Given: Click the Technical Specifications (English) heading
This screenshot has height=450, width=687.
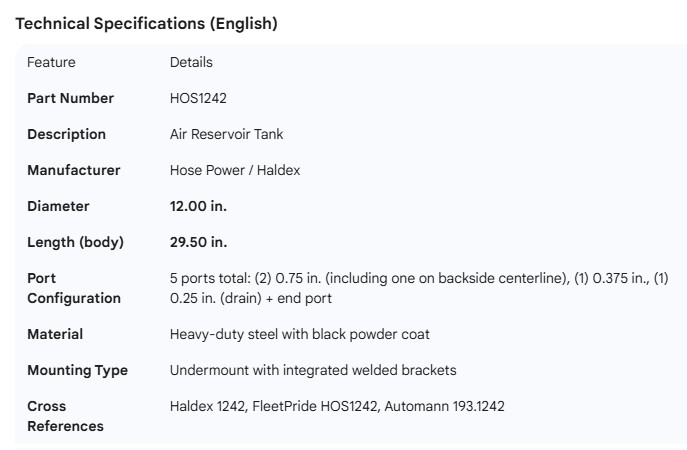Looking at the screenshot, I should click(x=147, y=24).
